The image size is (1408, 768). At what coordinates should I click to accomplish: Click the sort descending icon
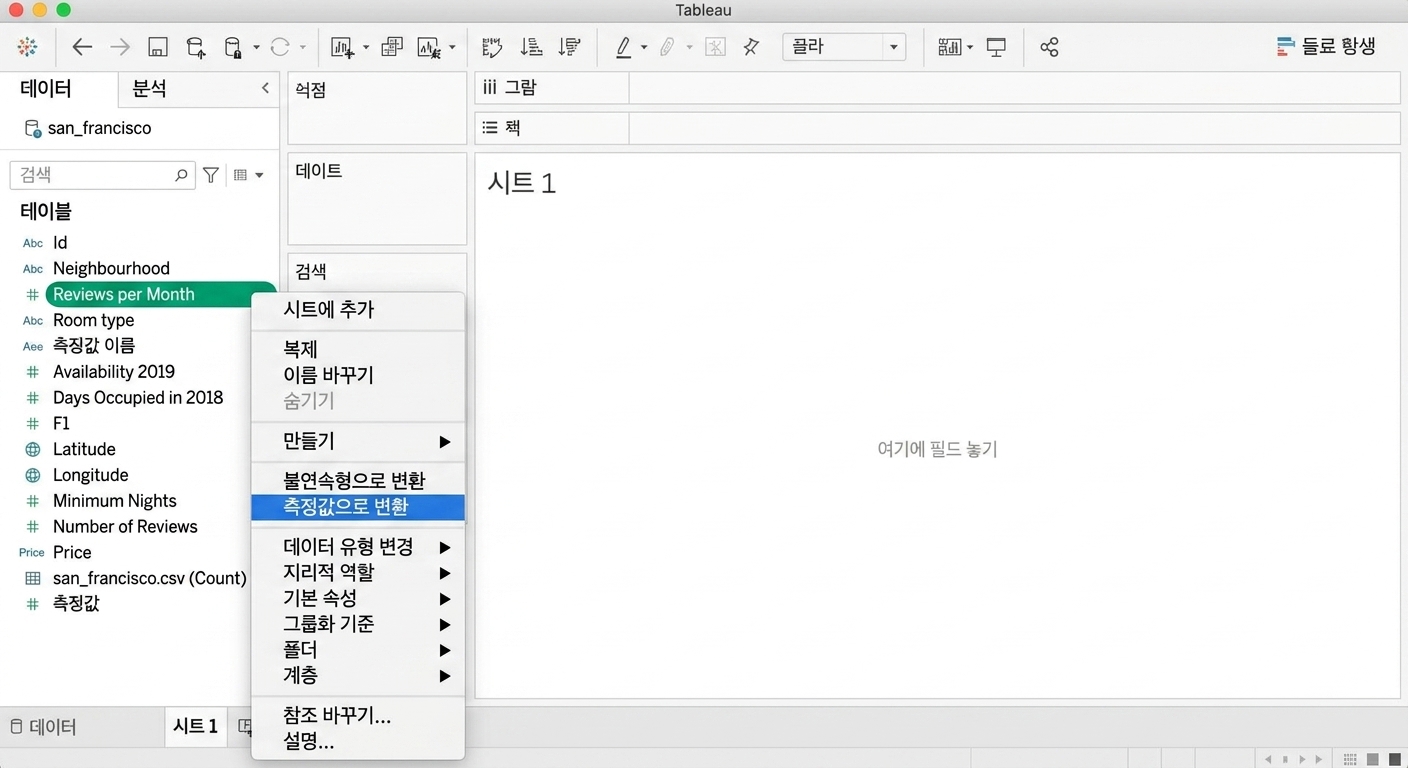tap(570, 47)
